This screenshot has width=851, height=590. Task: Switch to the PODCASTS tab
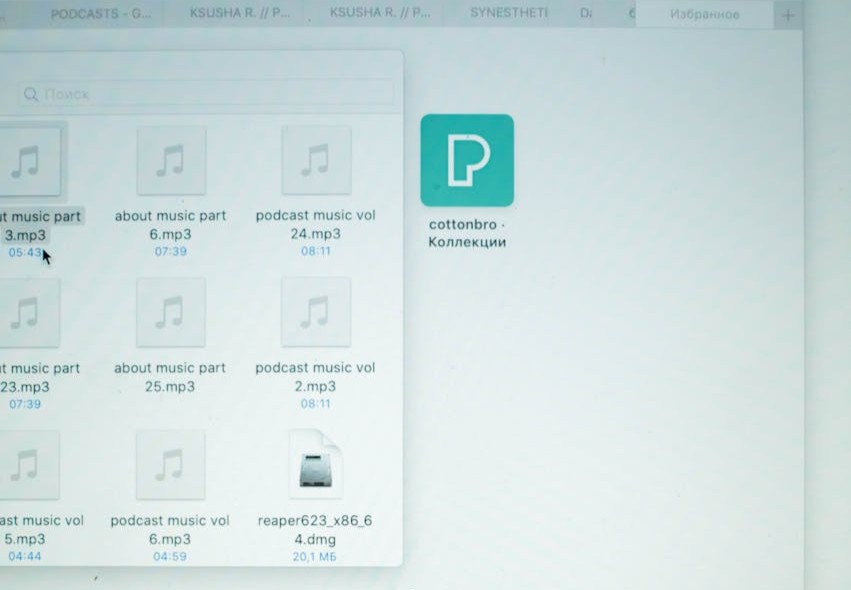pyautogui.click(x=100, y=14)
